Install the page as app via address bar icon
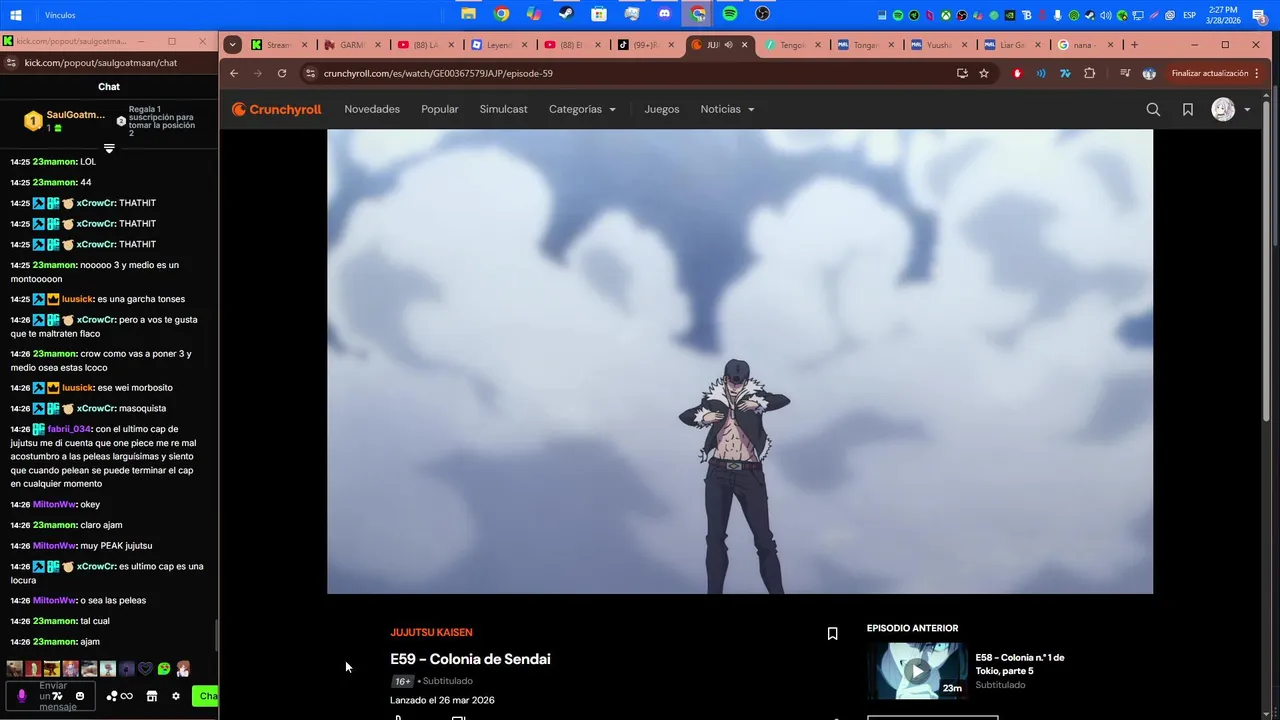Image resolution: width=1280 pixels, height=720 pixels. pyautogui.click(x=962, y=73)
